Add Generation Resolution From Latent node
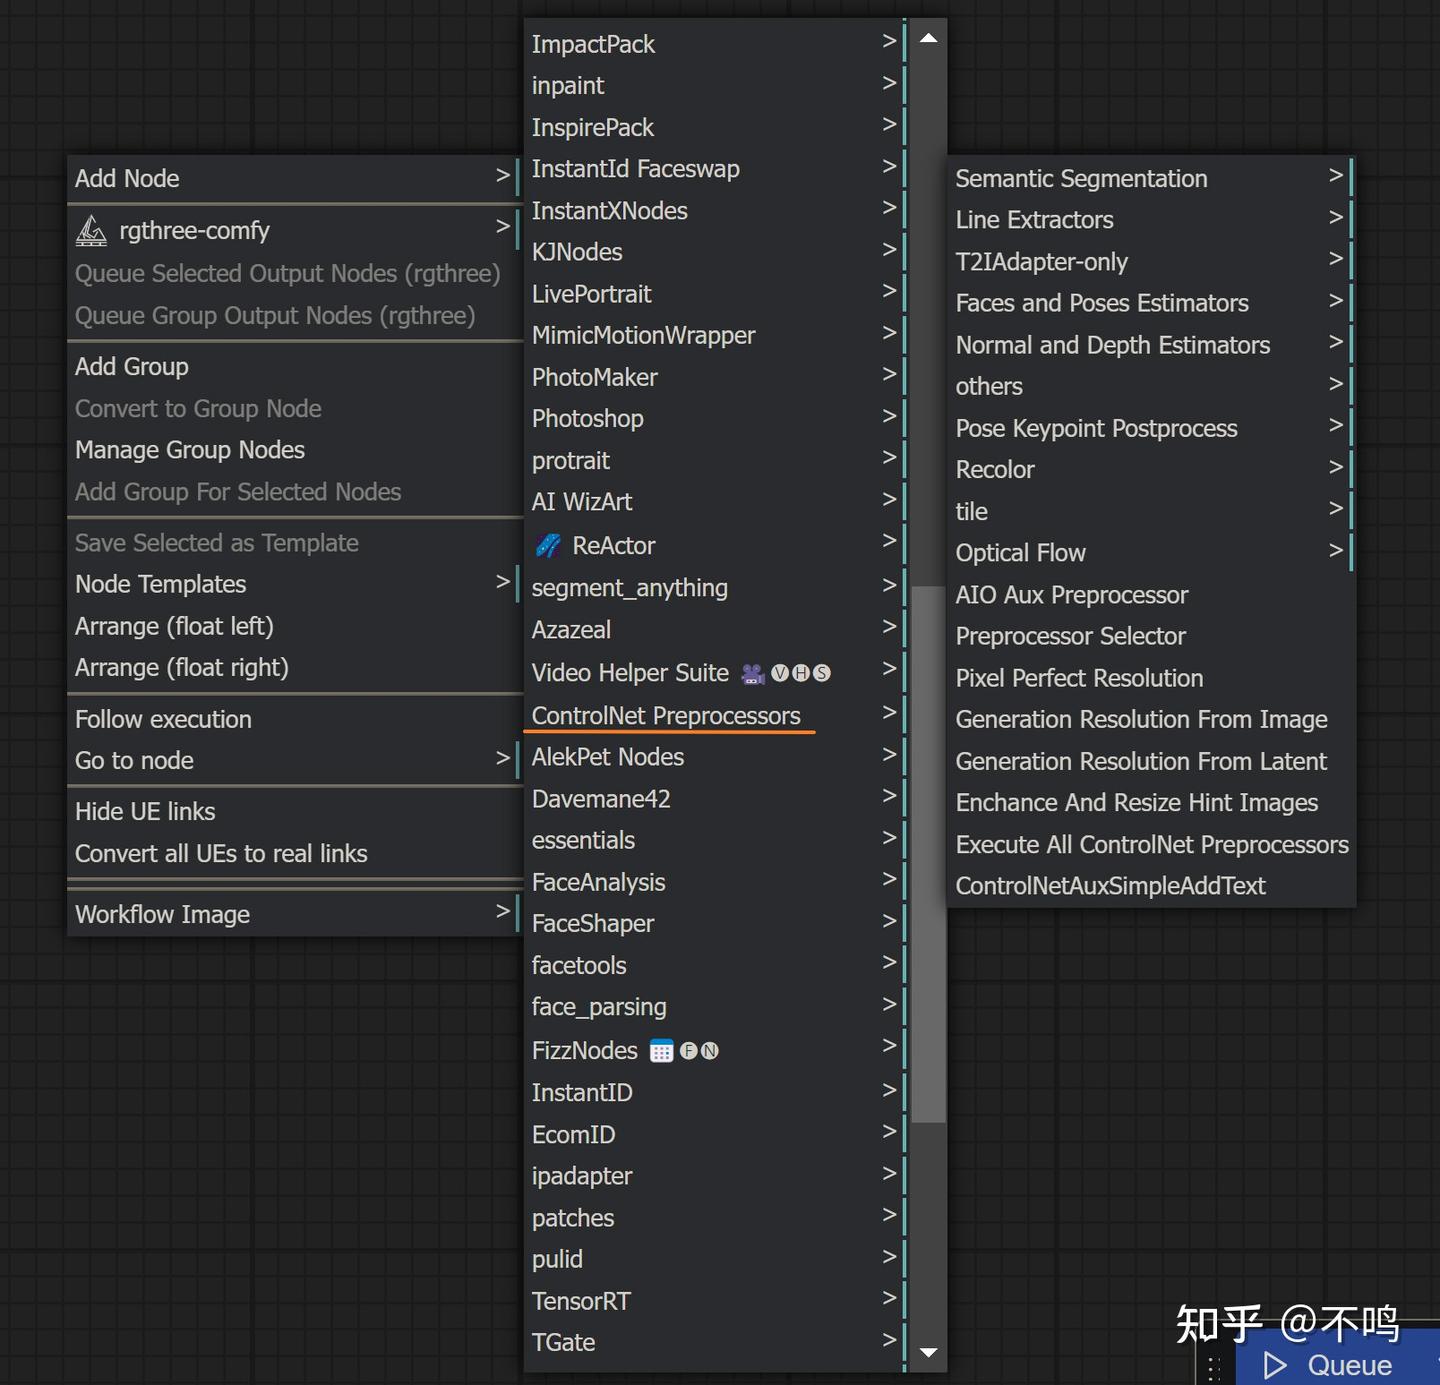The height and width of the screenshot is (1385, 1440). click(1151, 761)
